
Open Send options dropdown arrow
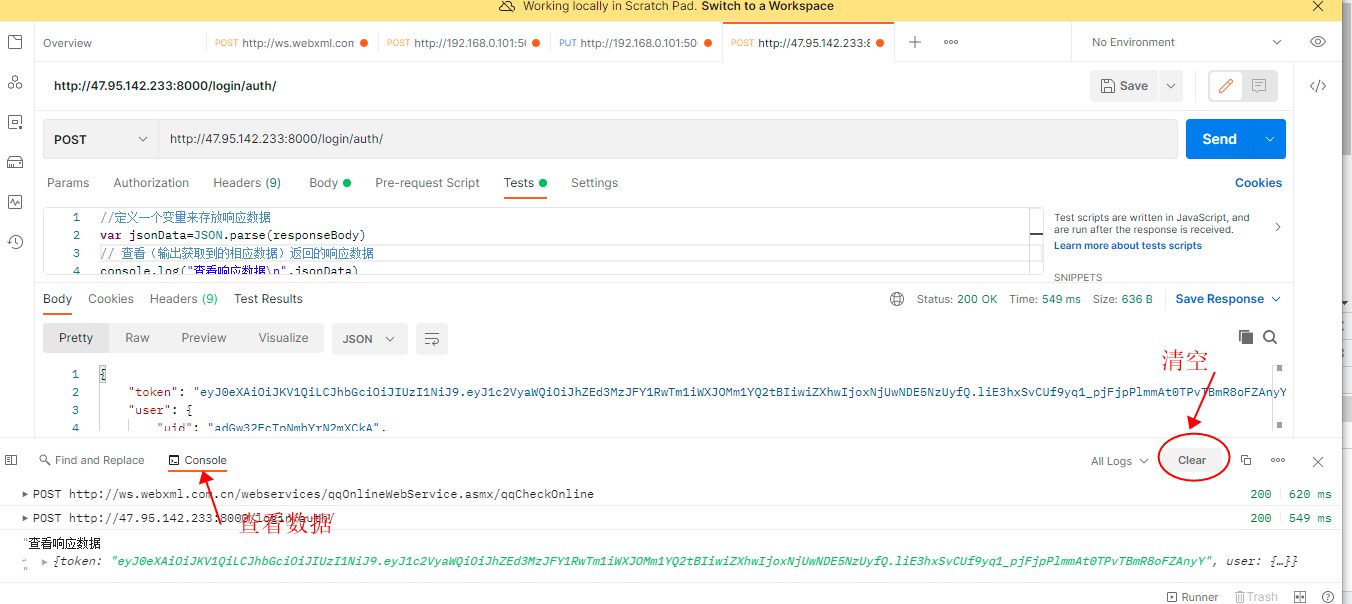pos(1270,139)
